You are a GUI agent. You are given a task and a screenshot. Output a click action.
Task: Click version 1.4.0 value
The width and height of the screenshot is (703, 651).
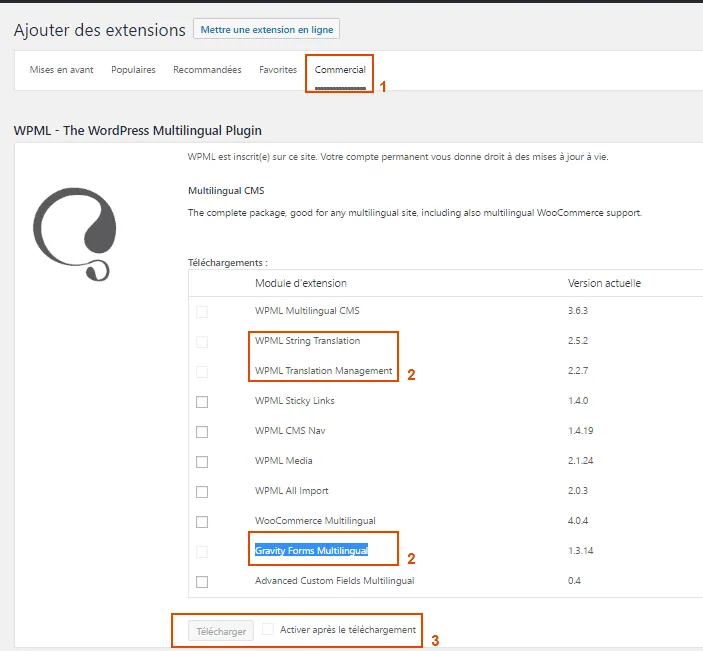click(578, 400)
